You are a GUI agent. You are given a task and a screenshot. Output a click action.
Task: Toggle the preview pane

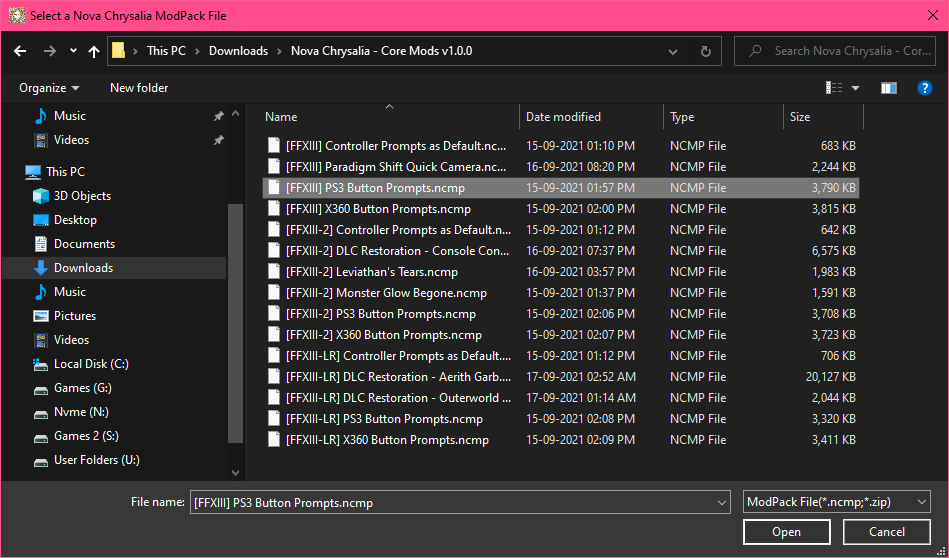pyautogui.click(x=888, y=88)
